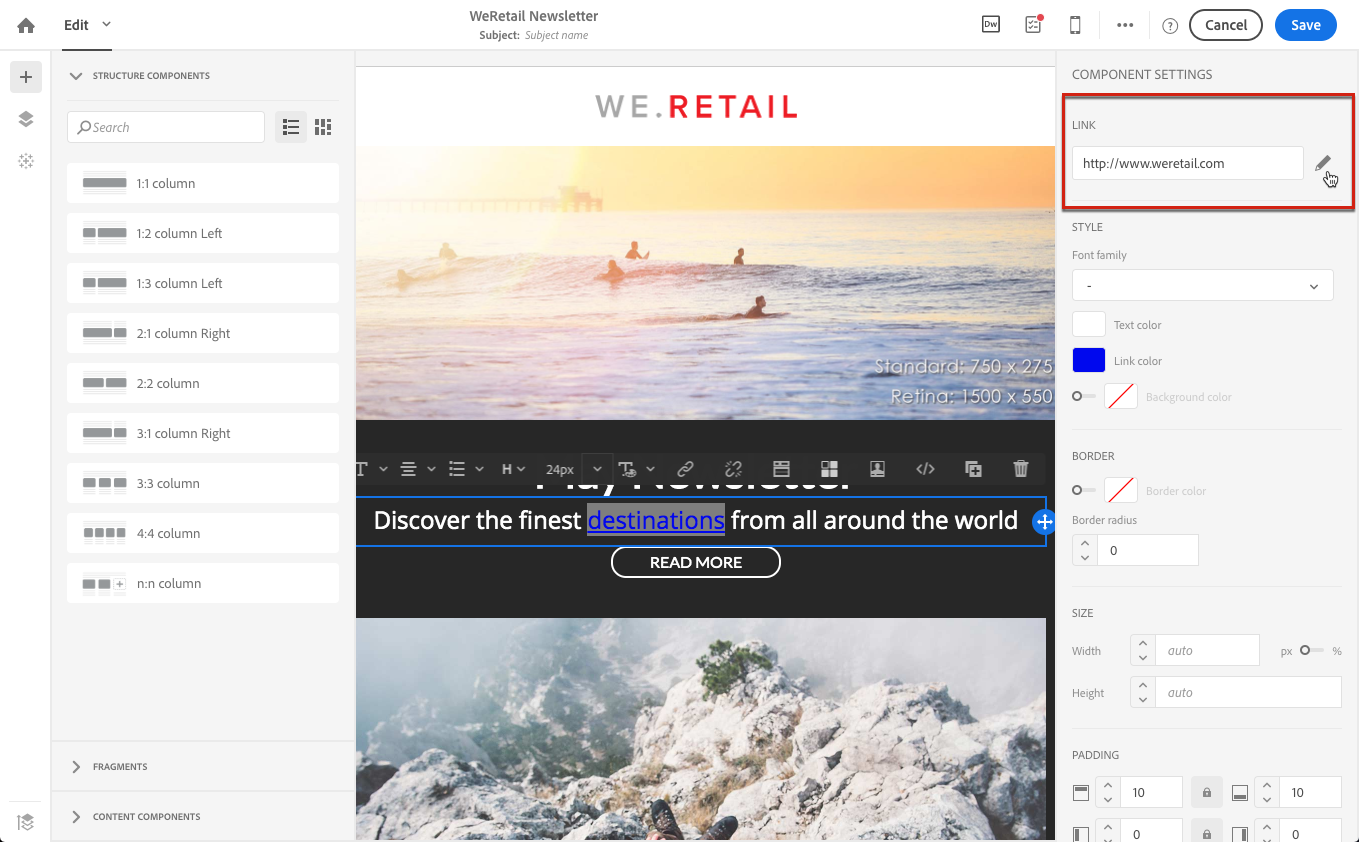The image size is (1359, 842).
Task: Open the help question mark icon
Action: click(x=1170, y=26)
